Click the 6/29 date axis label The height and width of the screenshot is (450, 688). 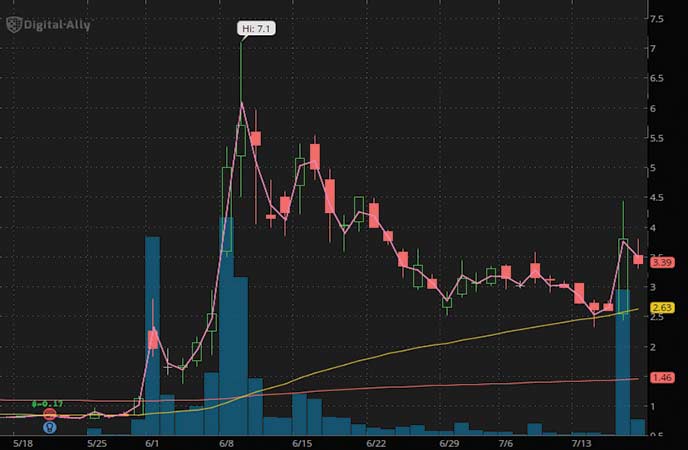[449, 443]
